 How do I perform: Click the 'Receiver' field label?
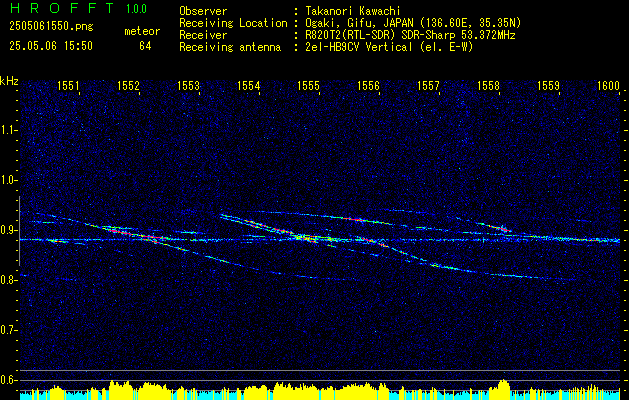point(203,35)
